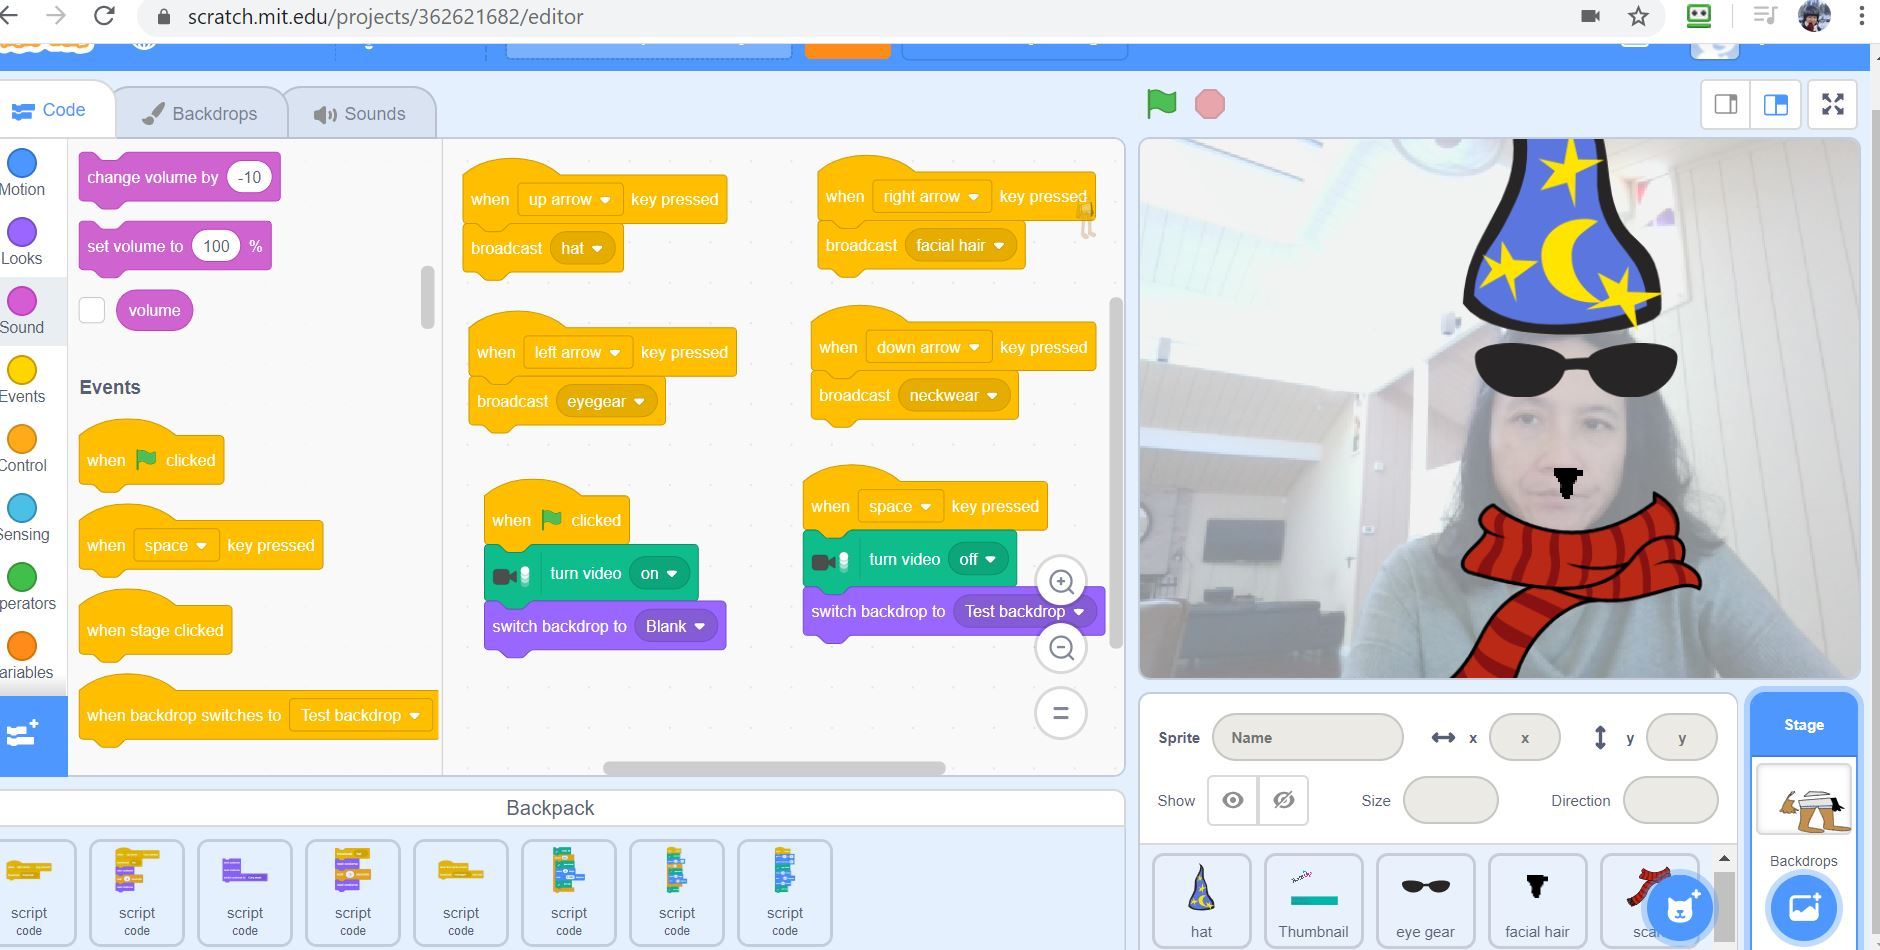Click the sprite x position field
1880x950 pixels.
coord(1525,738)
